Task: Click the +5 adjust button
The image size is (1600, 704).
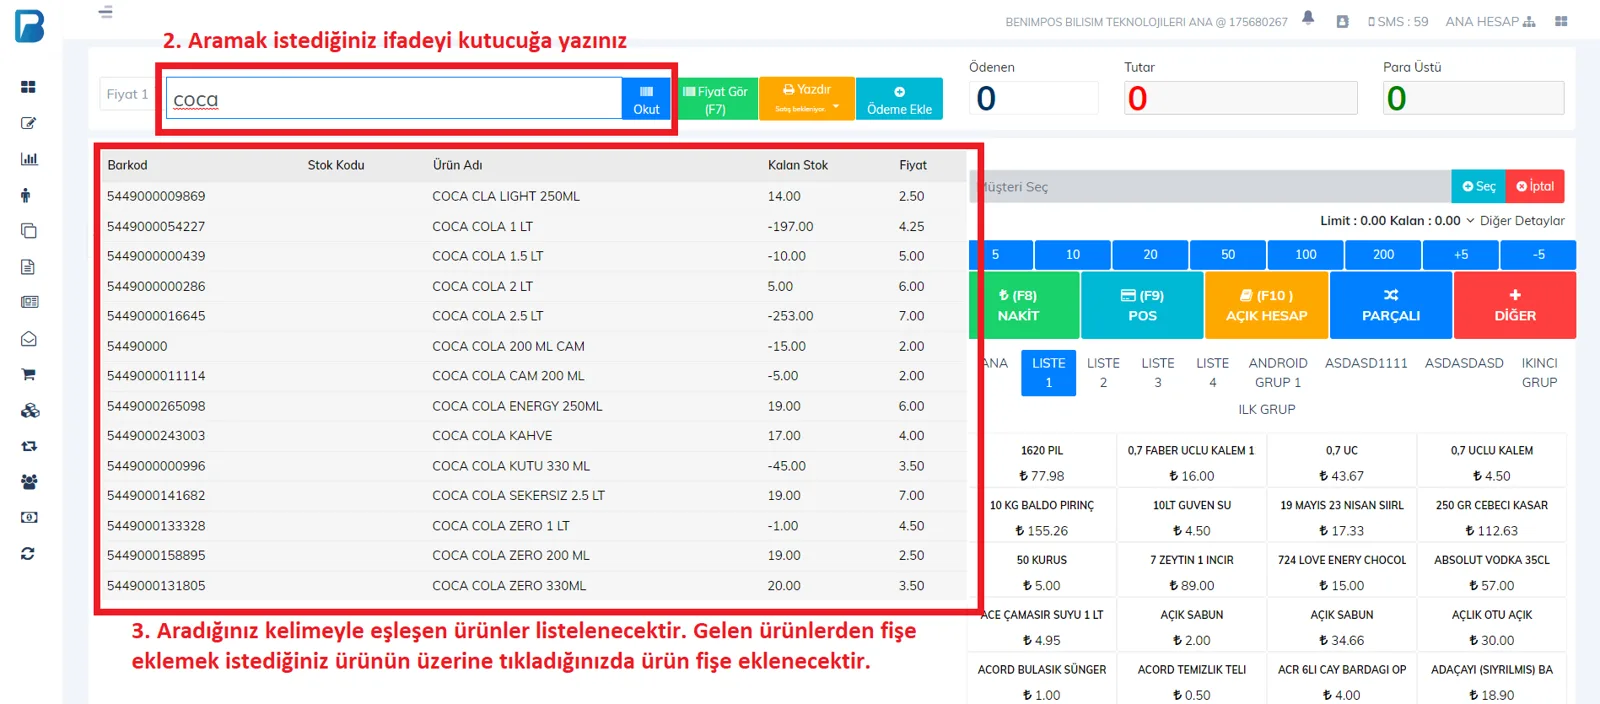Action: (x=1461, y=255)
